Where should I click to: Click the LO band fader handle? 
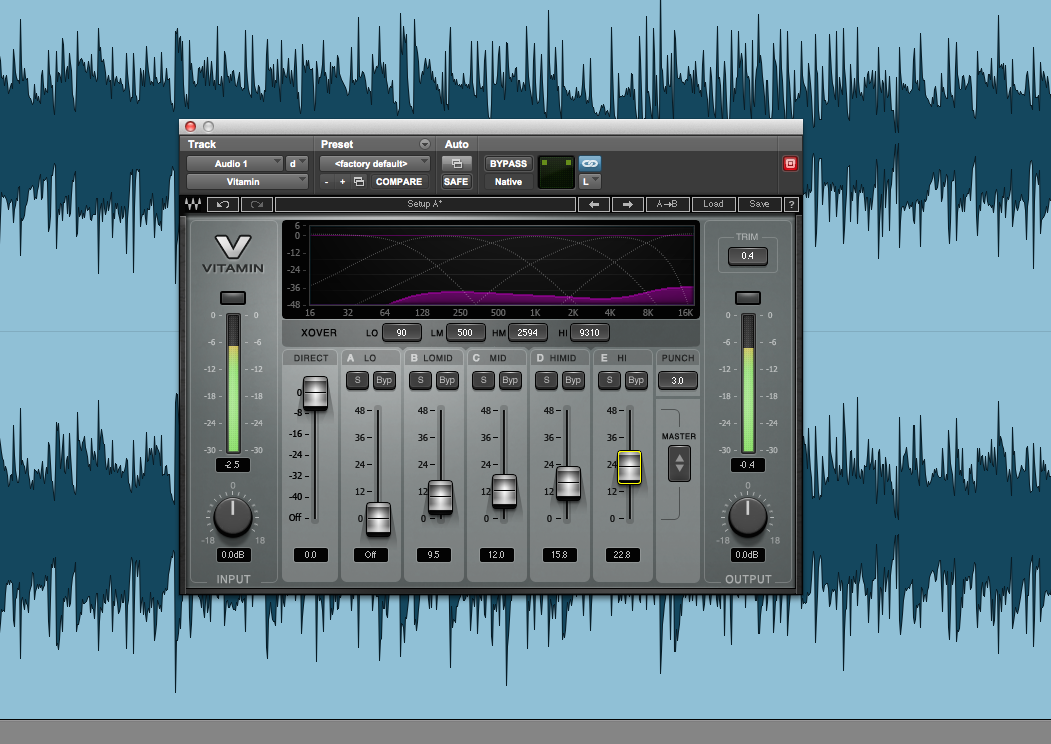click(378, 519)
